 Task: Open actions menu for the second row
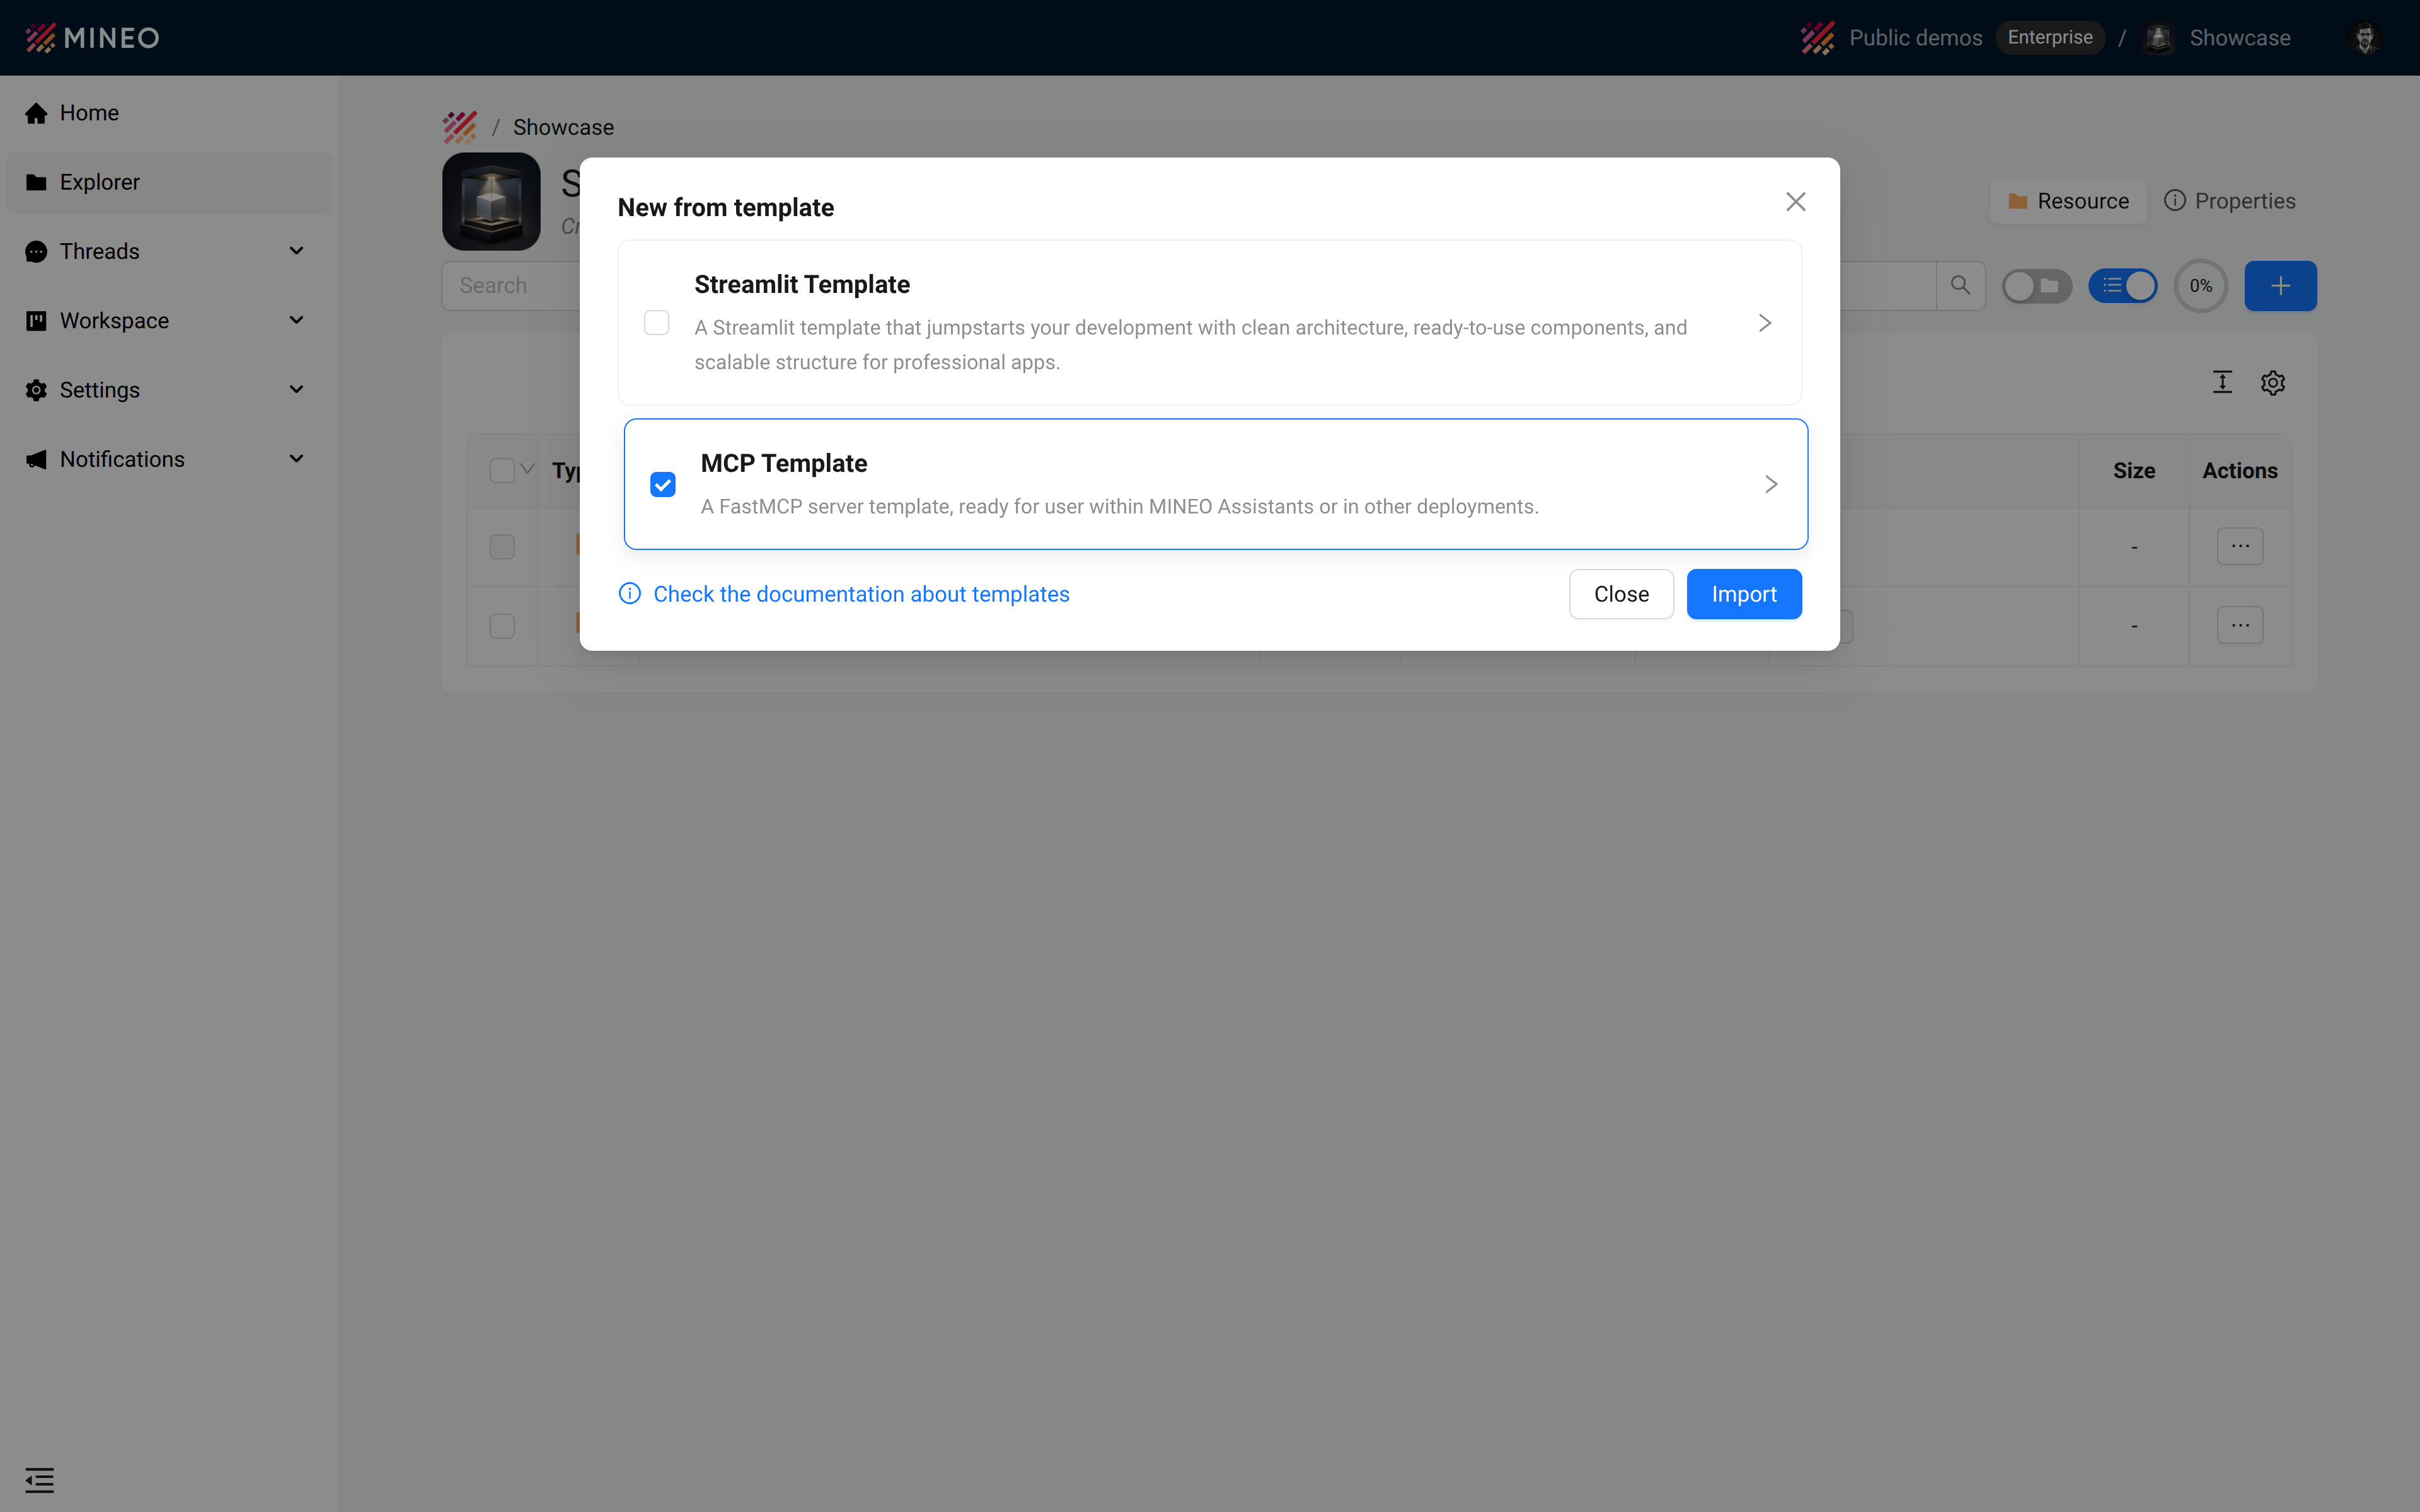[x=2240, y=626]
